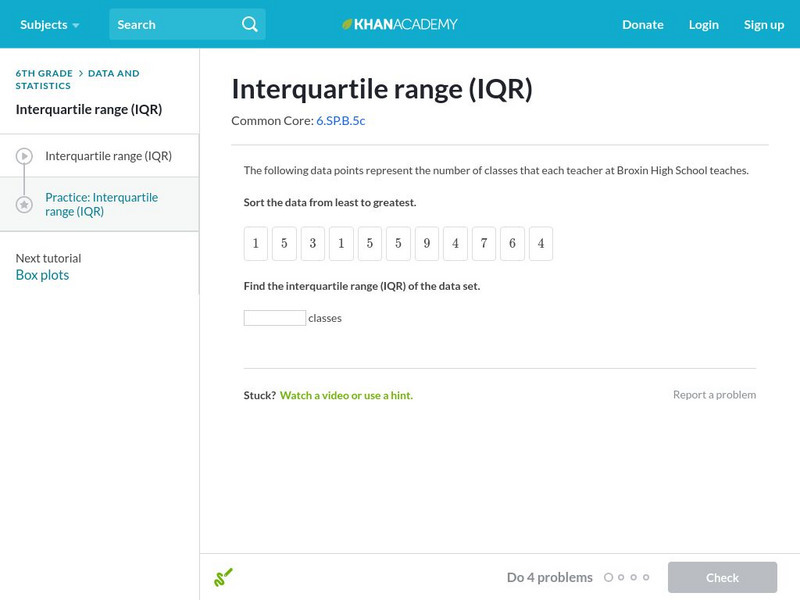Click the video play icon beside Interquartile range
Image resolution: width=800 pixels, height=600 pixels.
[x=24, y=156]
